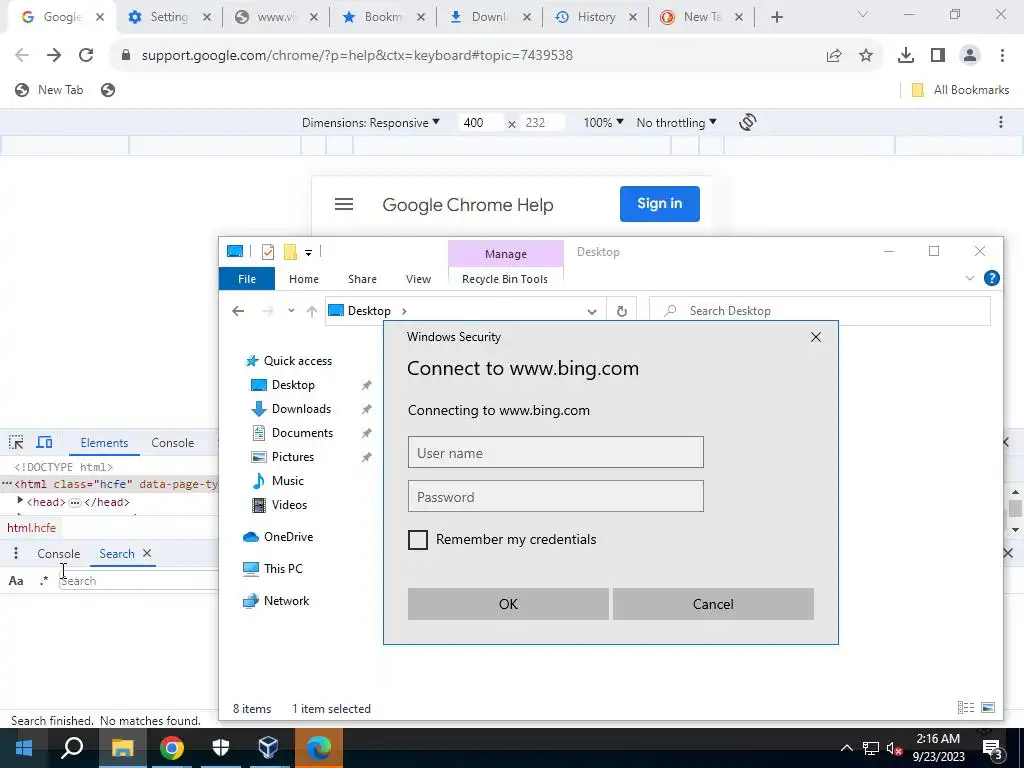This screenshot has width=1024, height=768.
Task: Open Google Chrome Help hamburger menu
Action: coord(344,204)
